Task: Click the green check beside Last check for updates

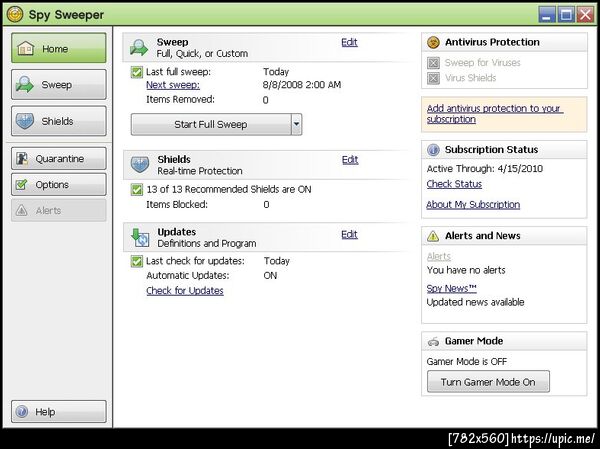Action: [x=137, y=261]
